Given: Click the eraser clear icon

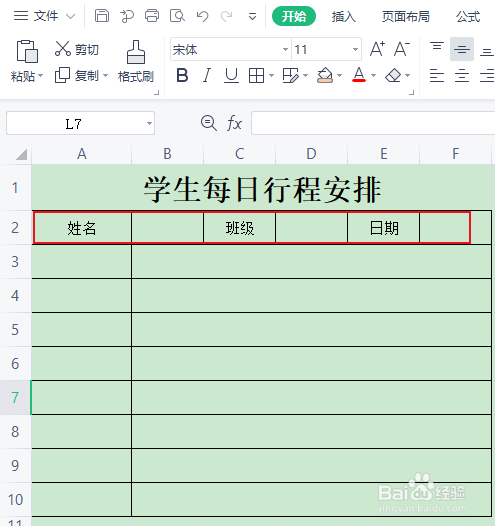Looking at the screenshot, I should (393, 75).
